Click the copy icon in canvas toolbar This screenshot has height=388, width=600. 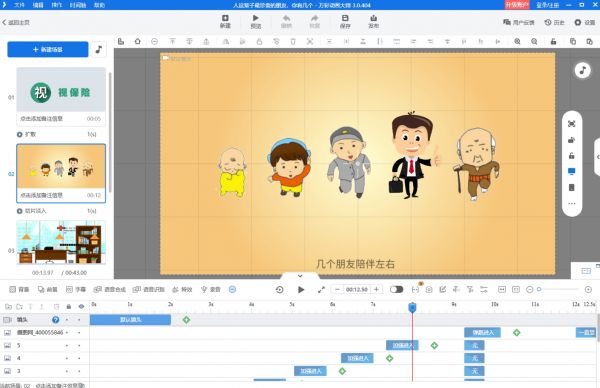(x=573, y=41)
